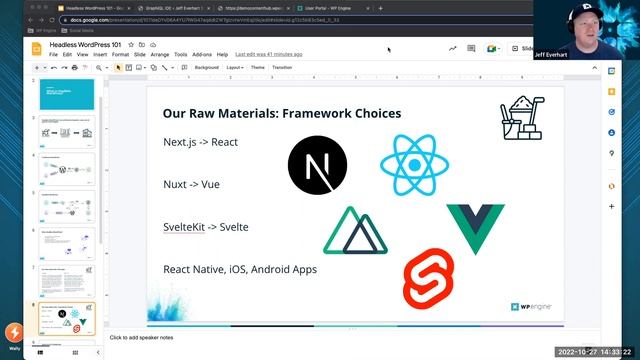640x360 pixels.
Task: Star the Headless WordPress 101 presentation
Action: click(x=131, y=44)
